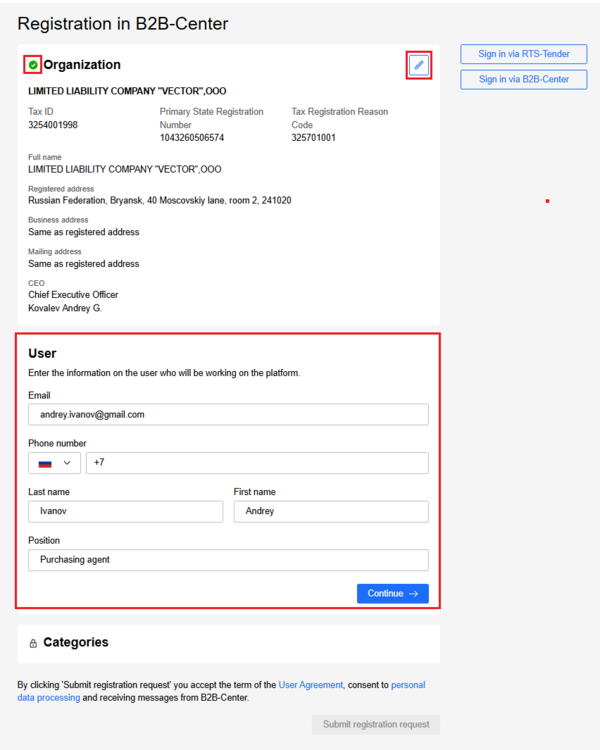Click 'Same as registered address' under Mailing address

(x=84, y=264)
